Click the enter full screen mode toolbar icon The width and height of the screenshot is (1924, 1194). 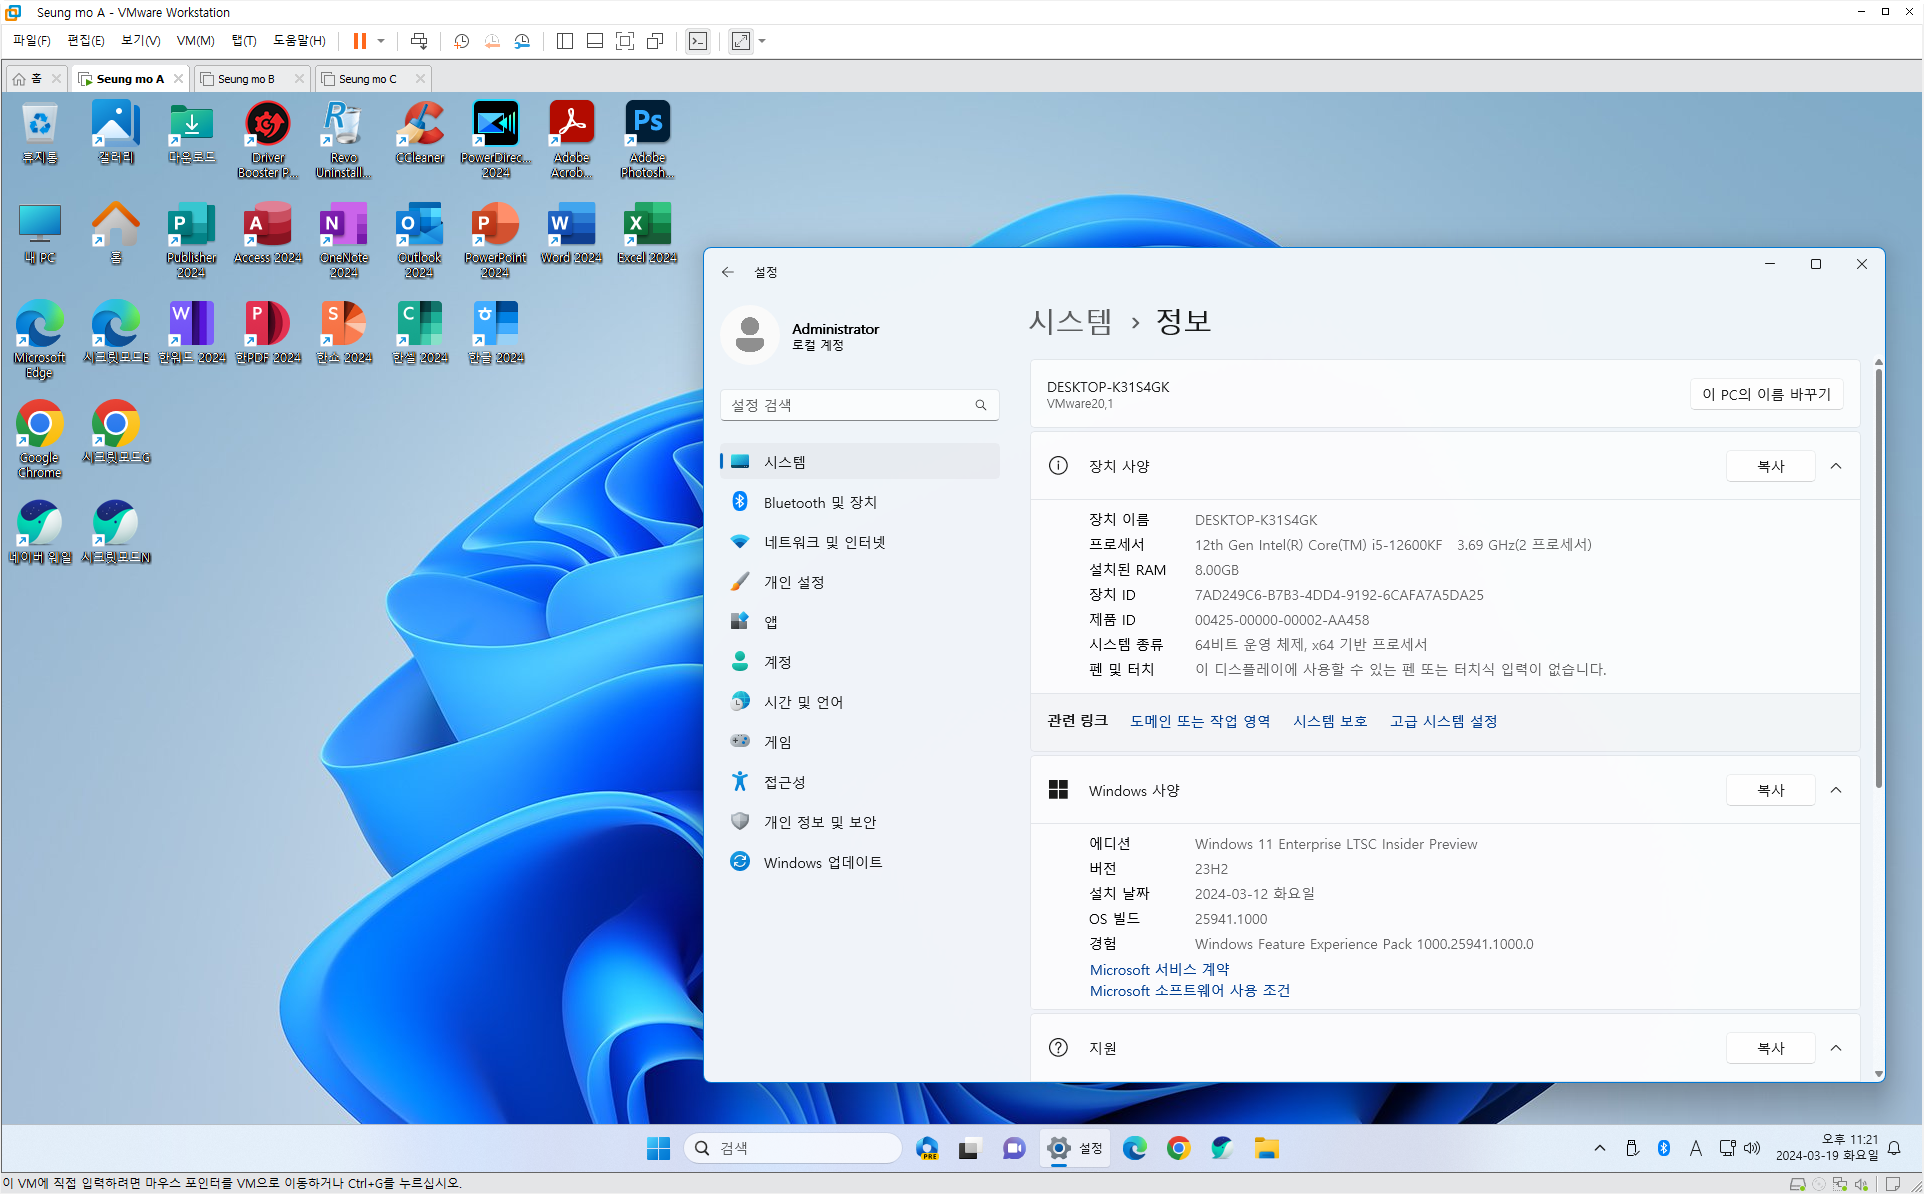625,41
